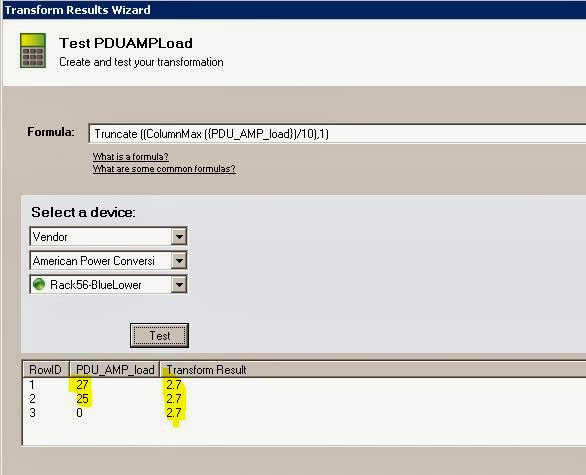This screenshot has height=475, width=586.
Task: Click the 'Select a device:' label
Action: (83, 212)
